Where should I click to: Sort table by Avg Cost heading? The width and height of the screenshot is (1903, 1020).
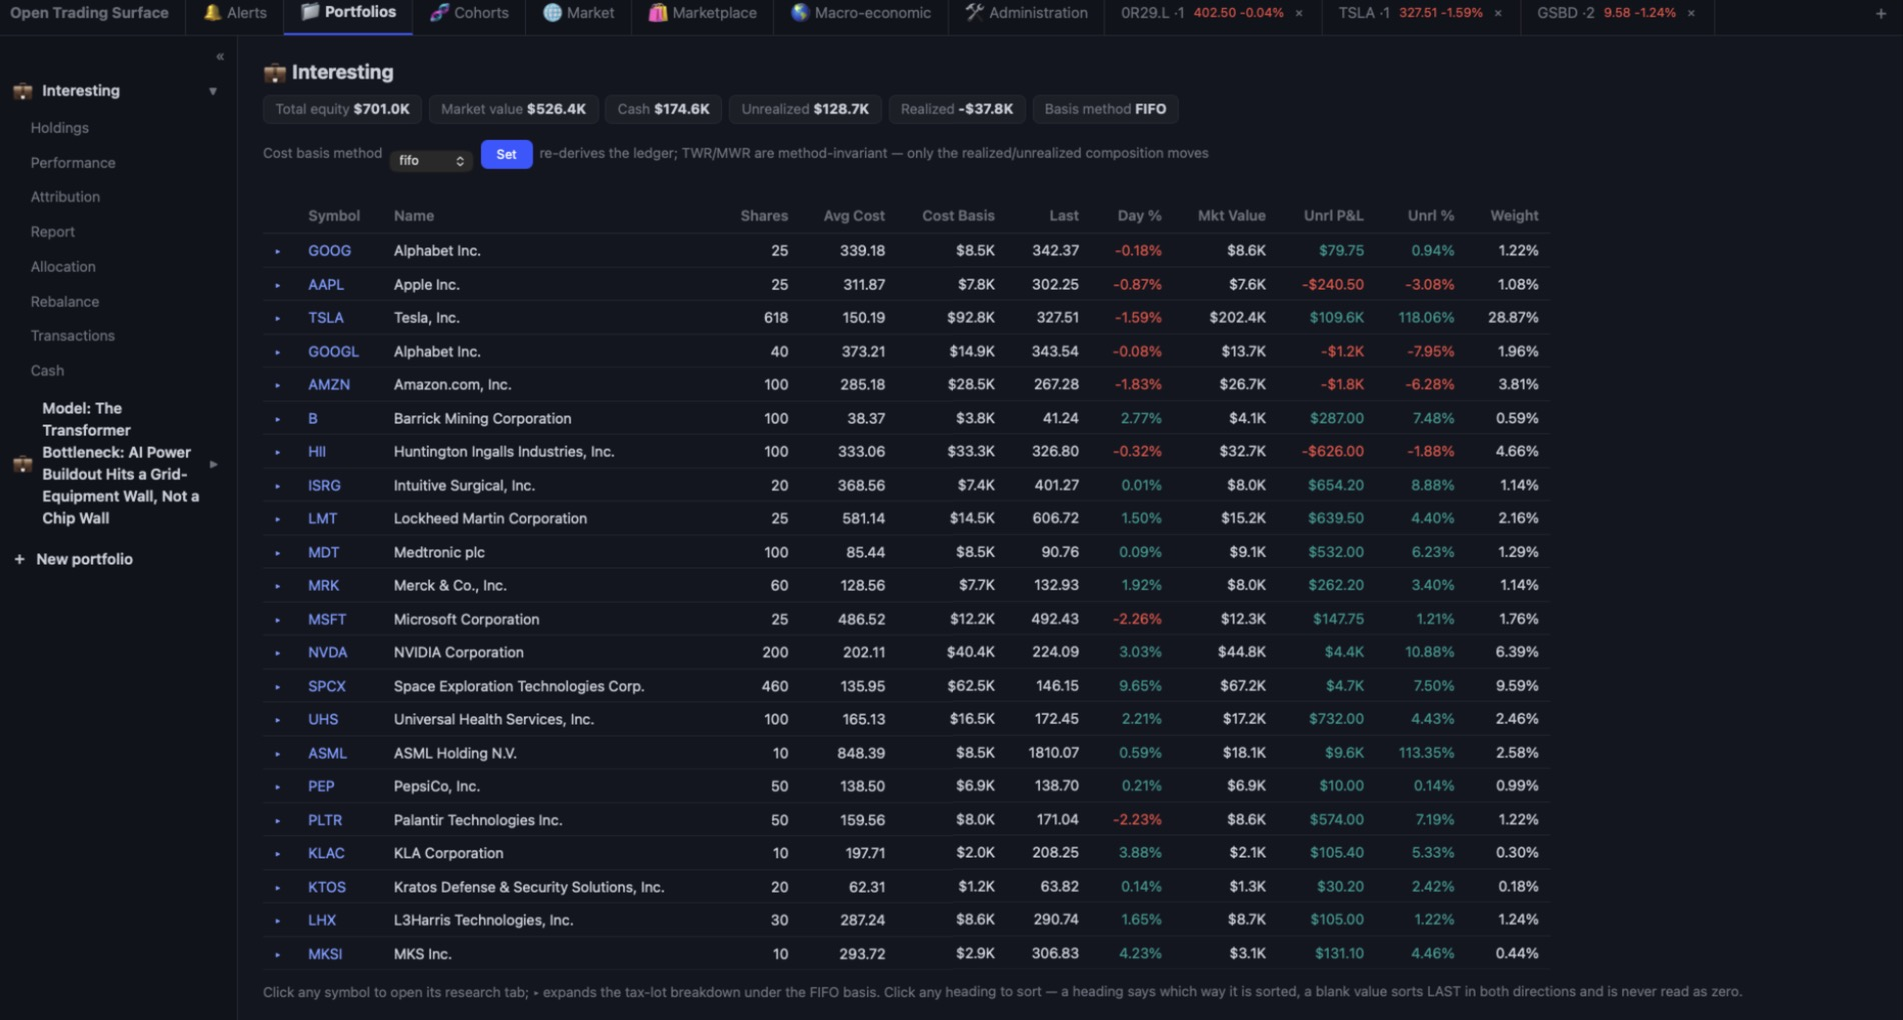[854, 216]
